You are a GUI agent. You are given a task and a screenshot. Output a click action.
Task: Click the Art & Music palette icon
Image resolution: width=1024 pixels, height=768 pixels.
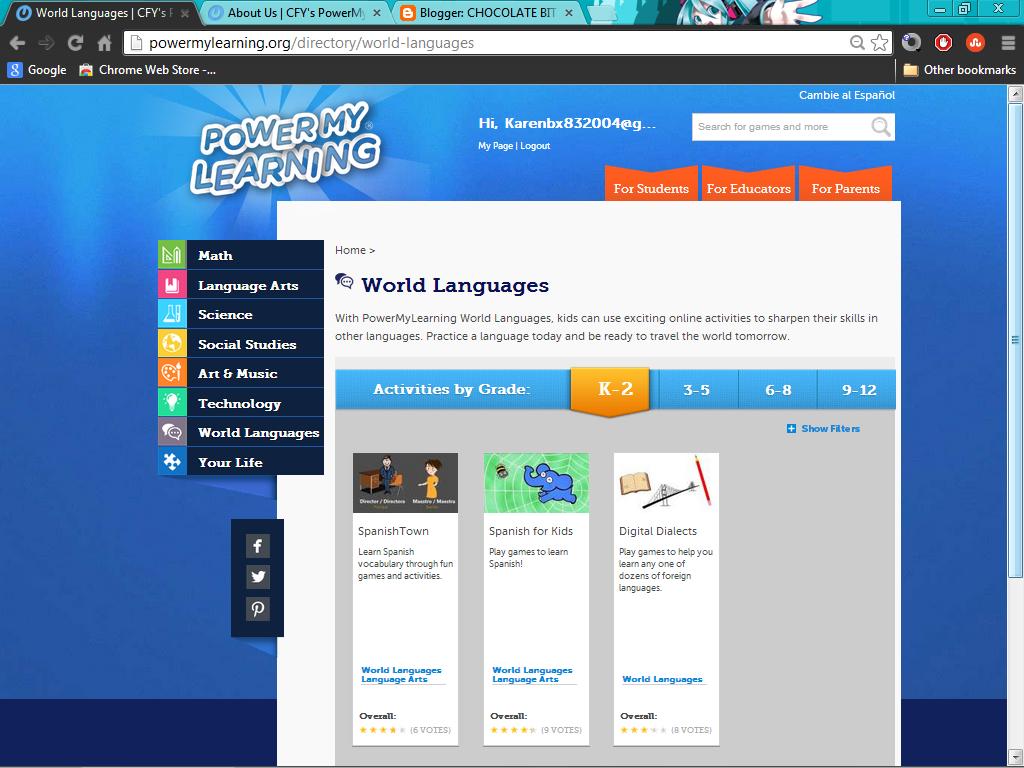coord(172,373)
